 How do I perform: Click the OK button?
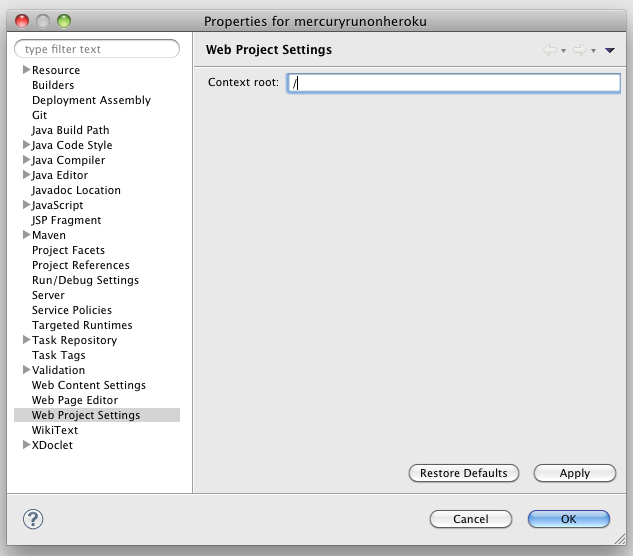click(x=568, y=519)
